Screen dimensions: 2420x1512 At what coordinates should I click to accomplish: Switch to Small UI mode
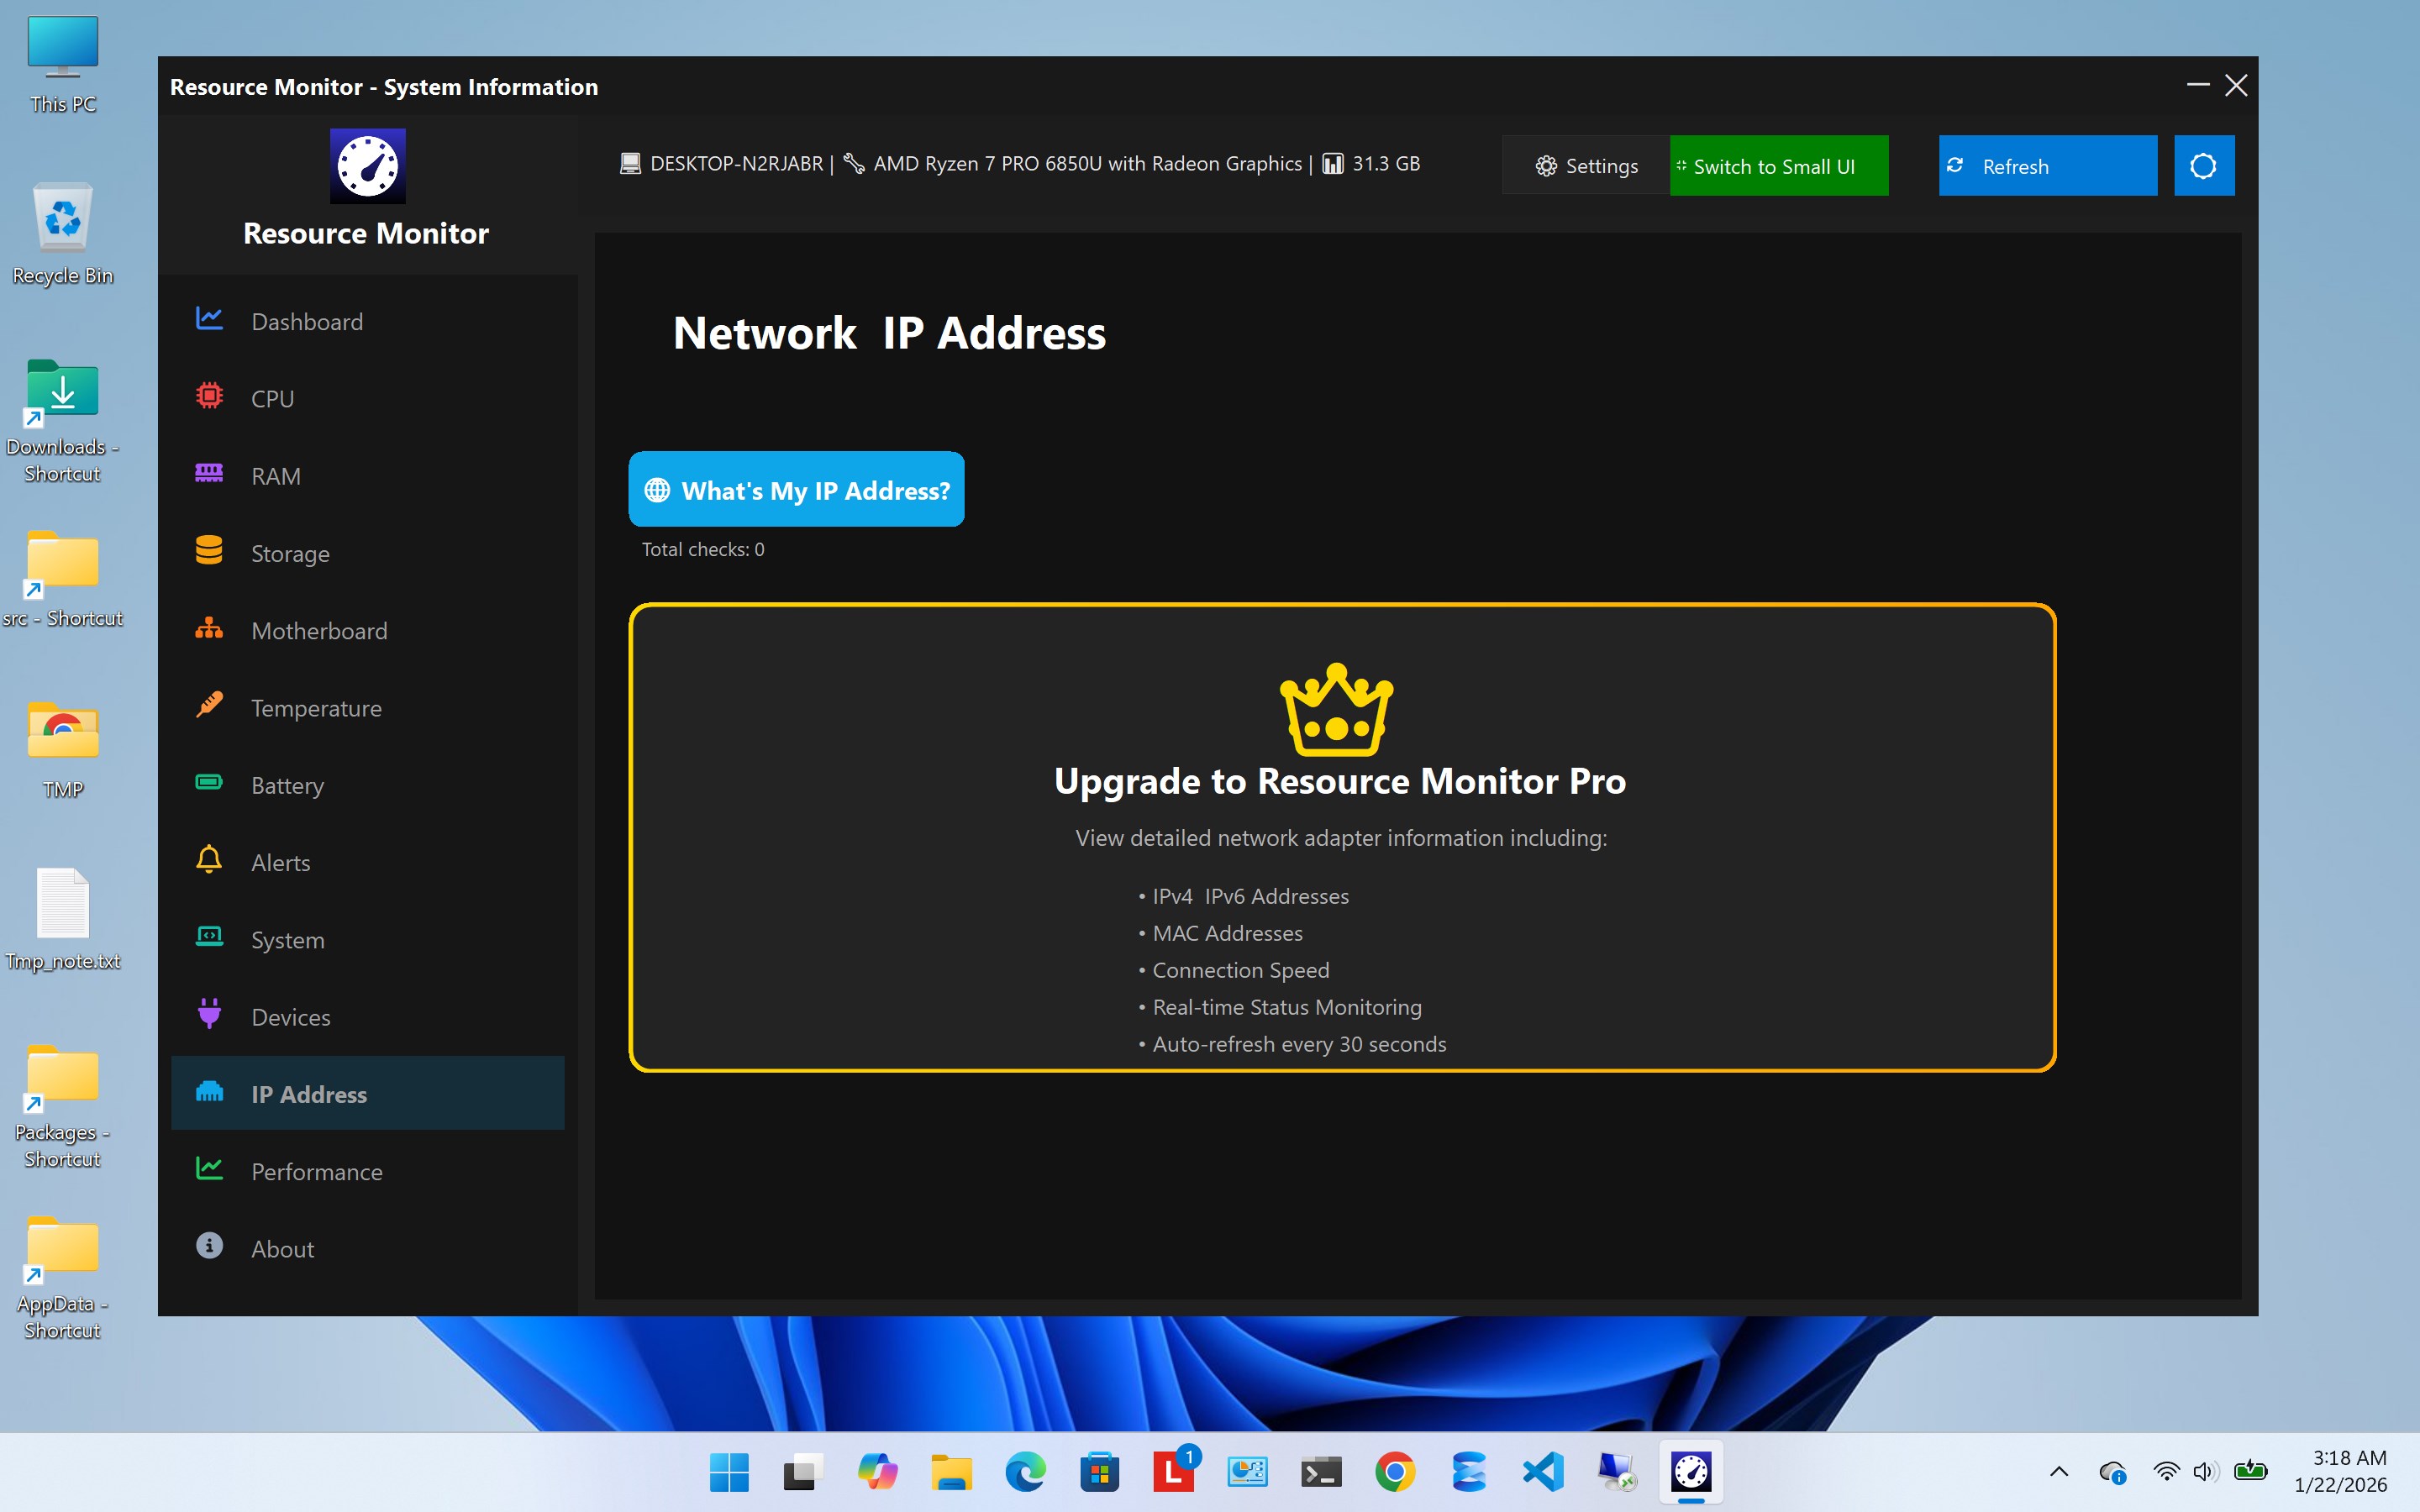1778,166
